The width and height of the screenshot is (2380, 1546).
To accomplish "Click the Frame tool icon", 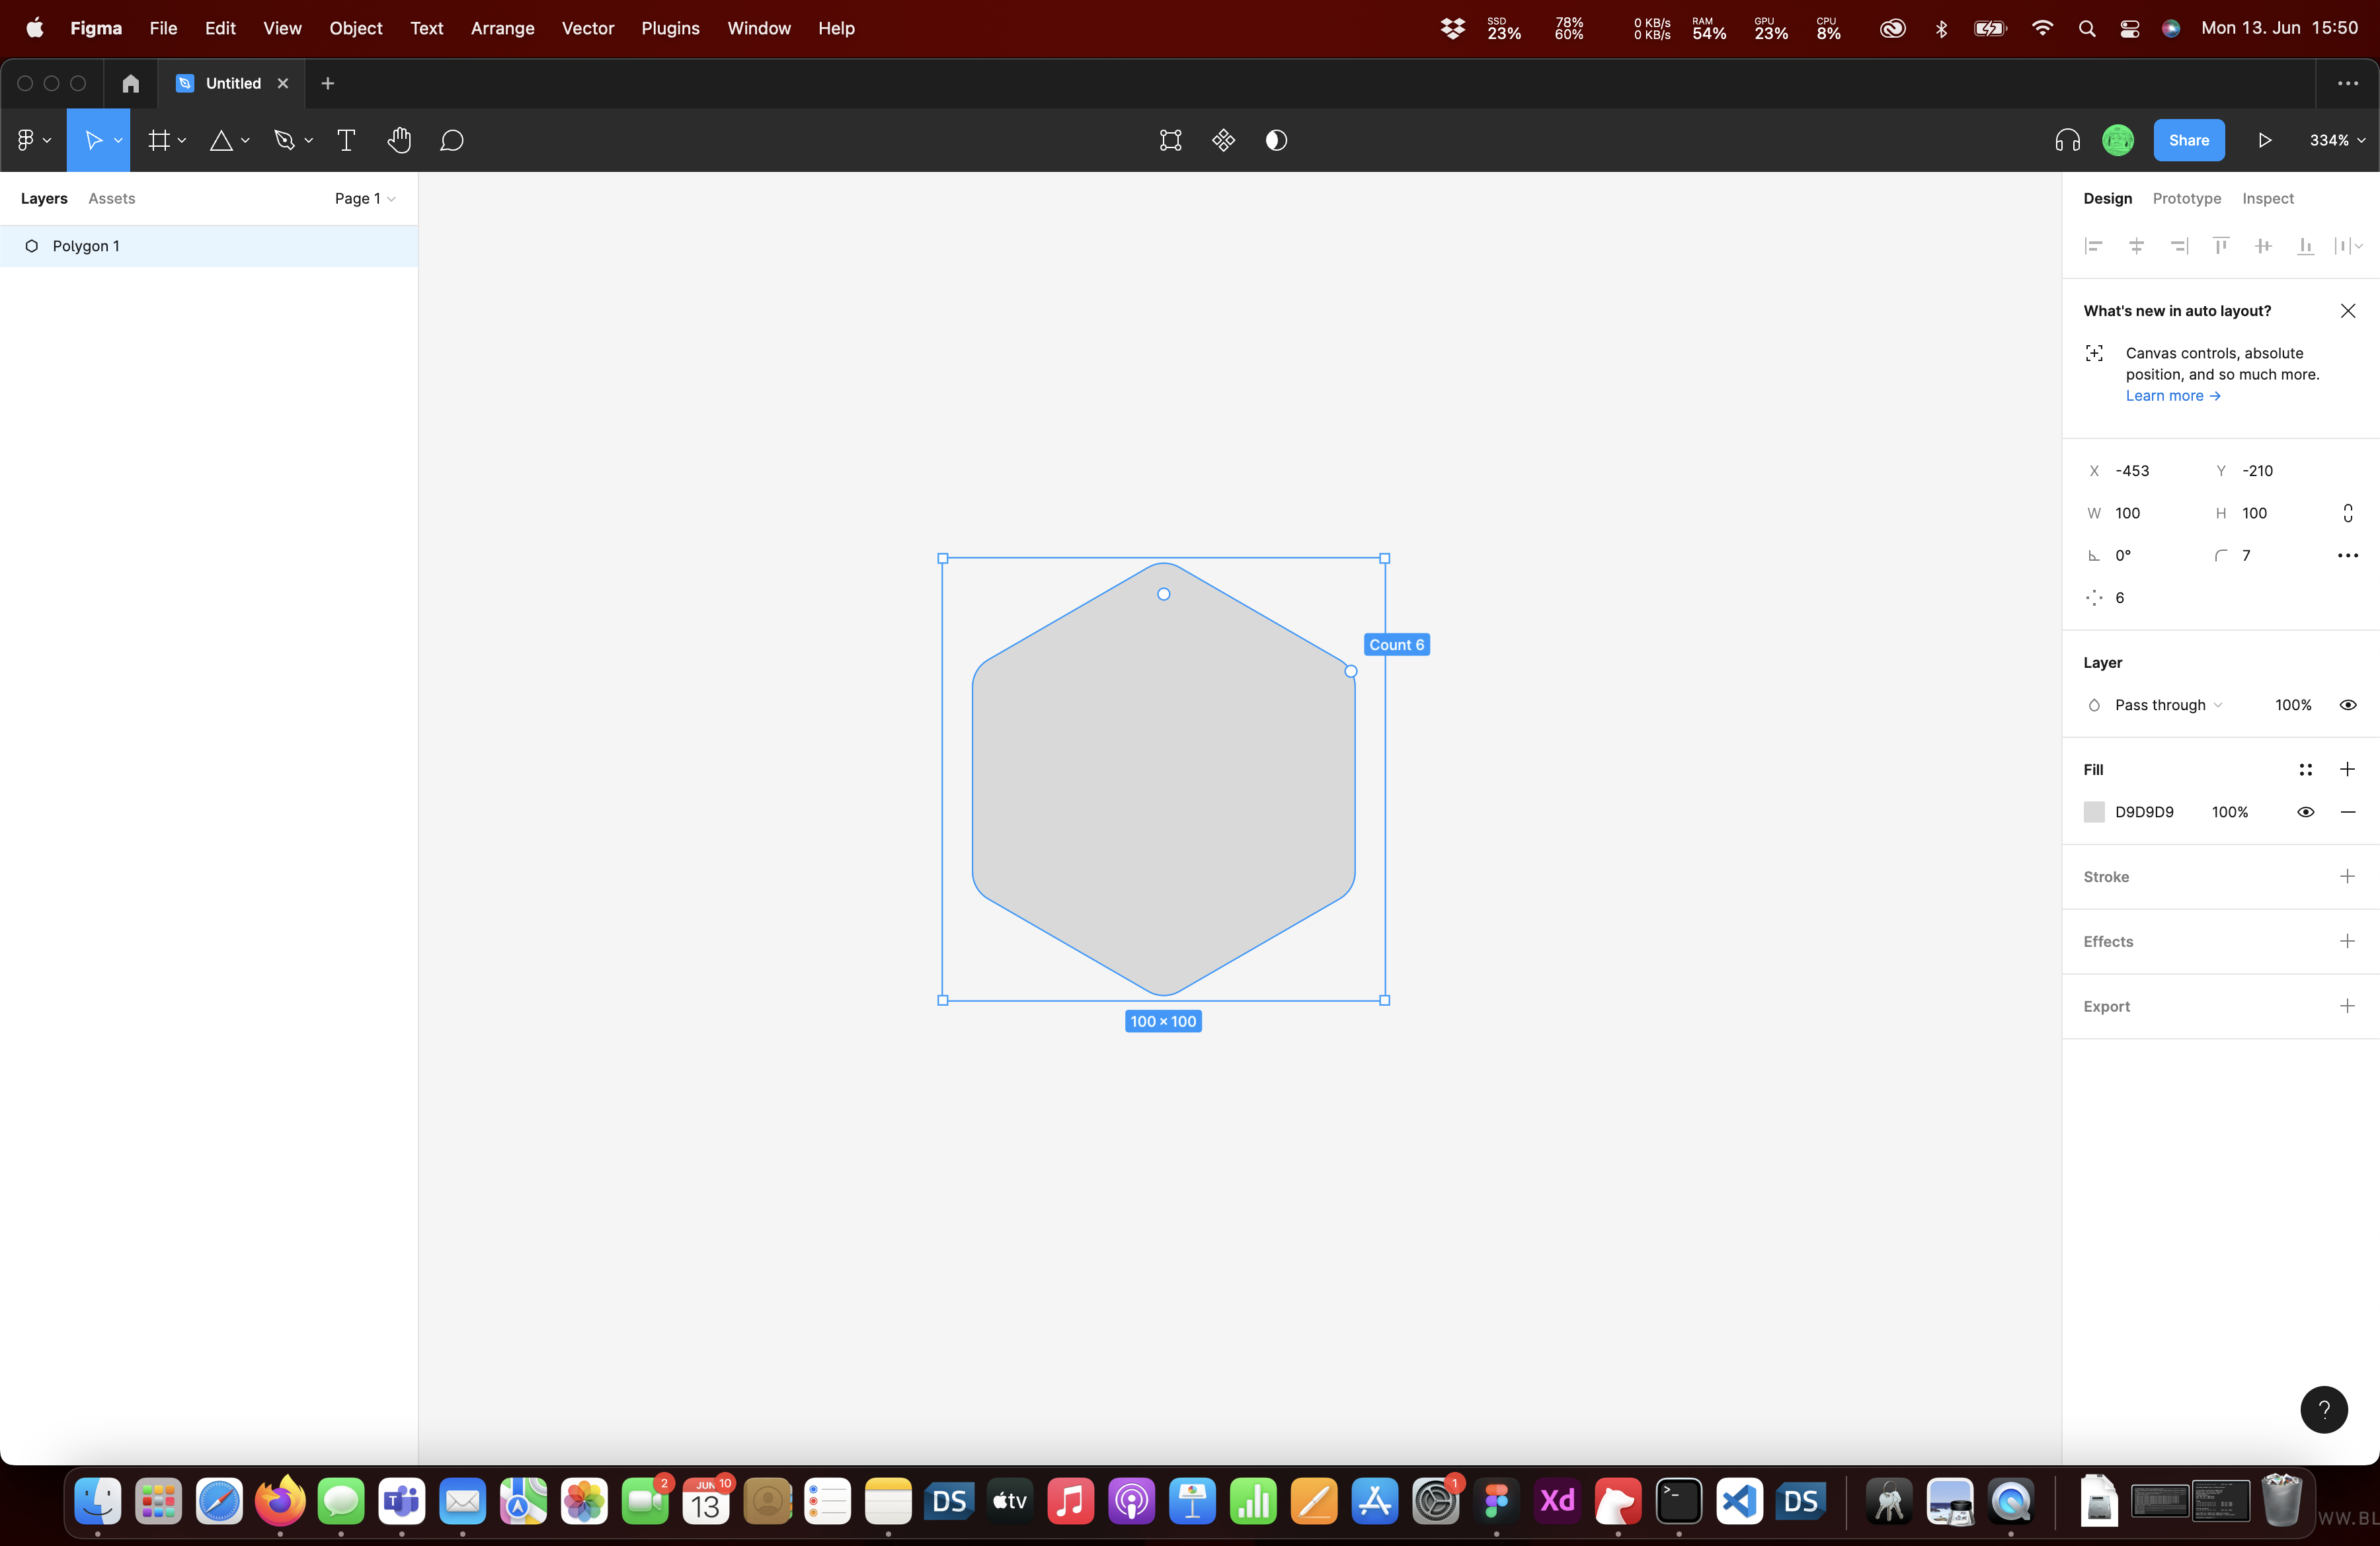I will (x=158, y=140).
